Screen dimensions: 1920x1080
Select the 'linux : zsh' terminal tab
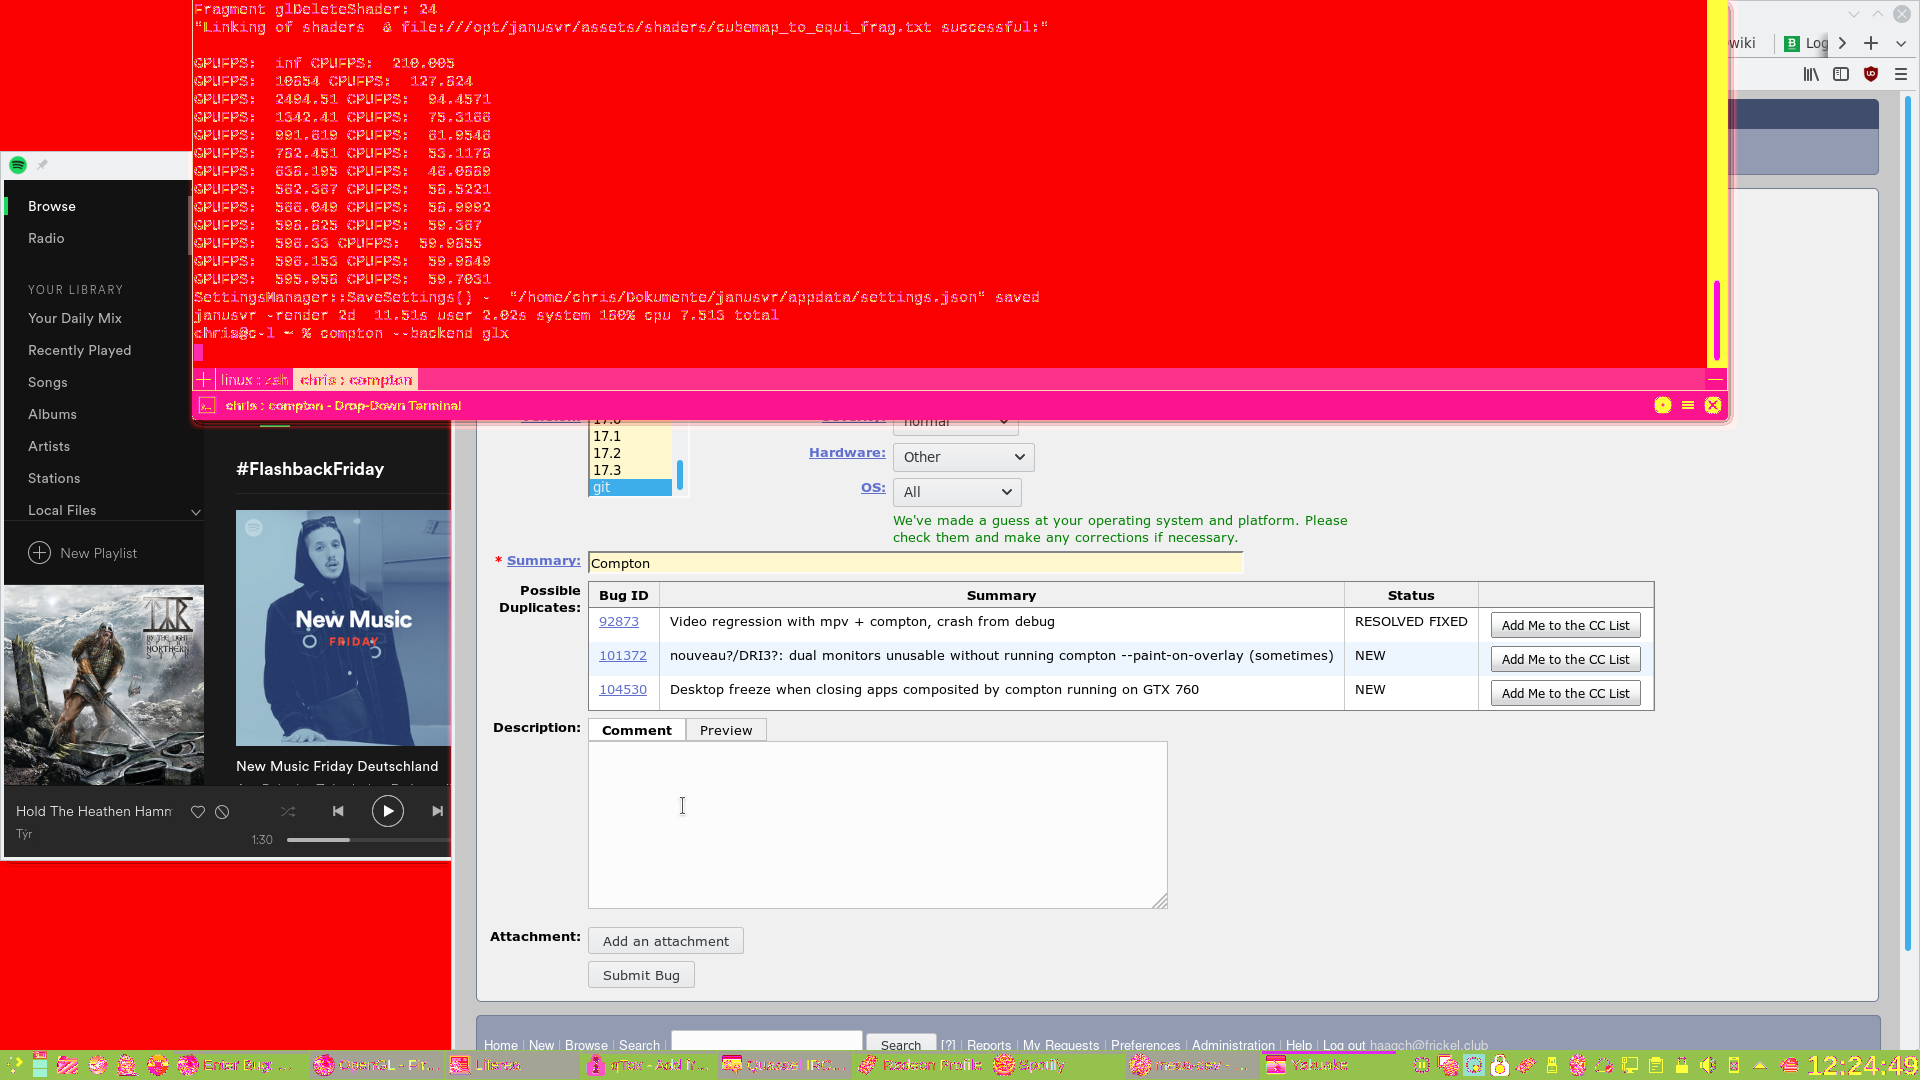tap(254, 380)
